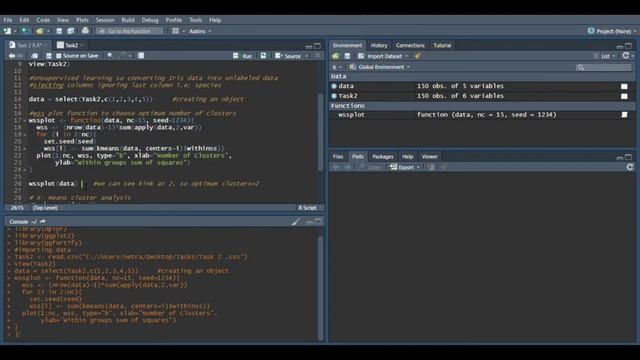Screen dimensions: 640x360
Task: Click the Load workspace icon in Environment
Action: (336, 56)
